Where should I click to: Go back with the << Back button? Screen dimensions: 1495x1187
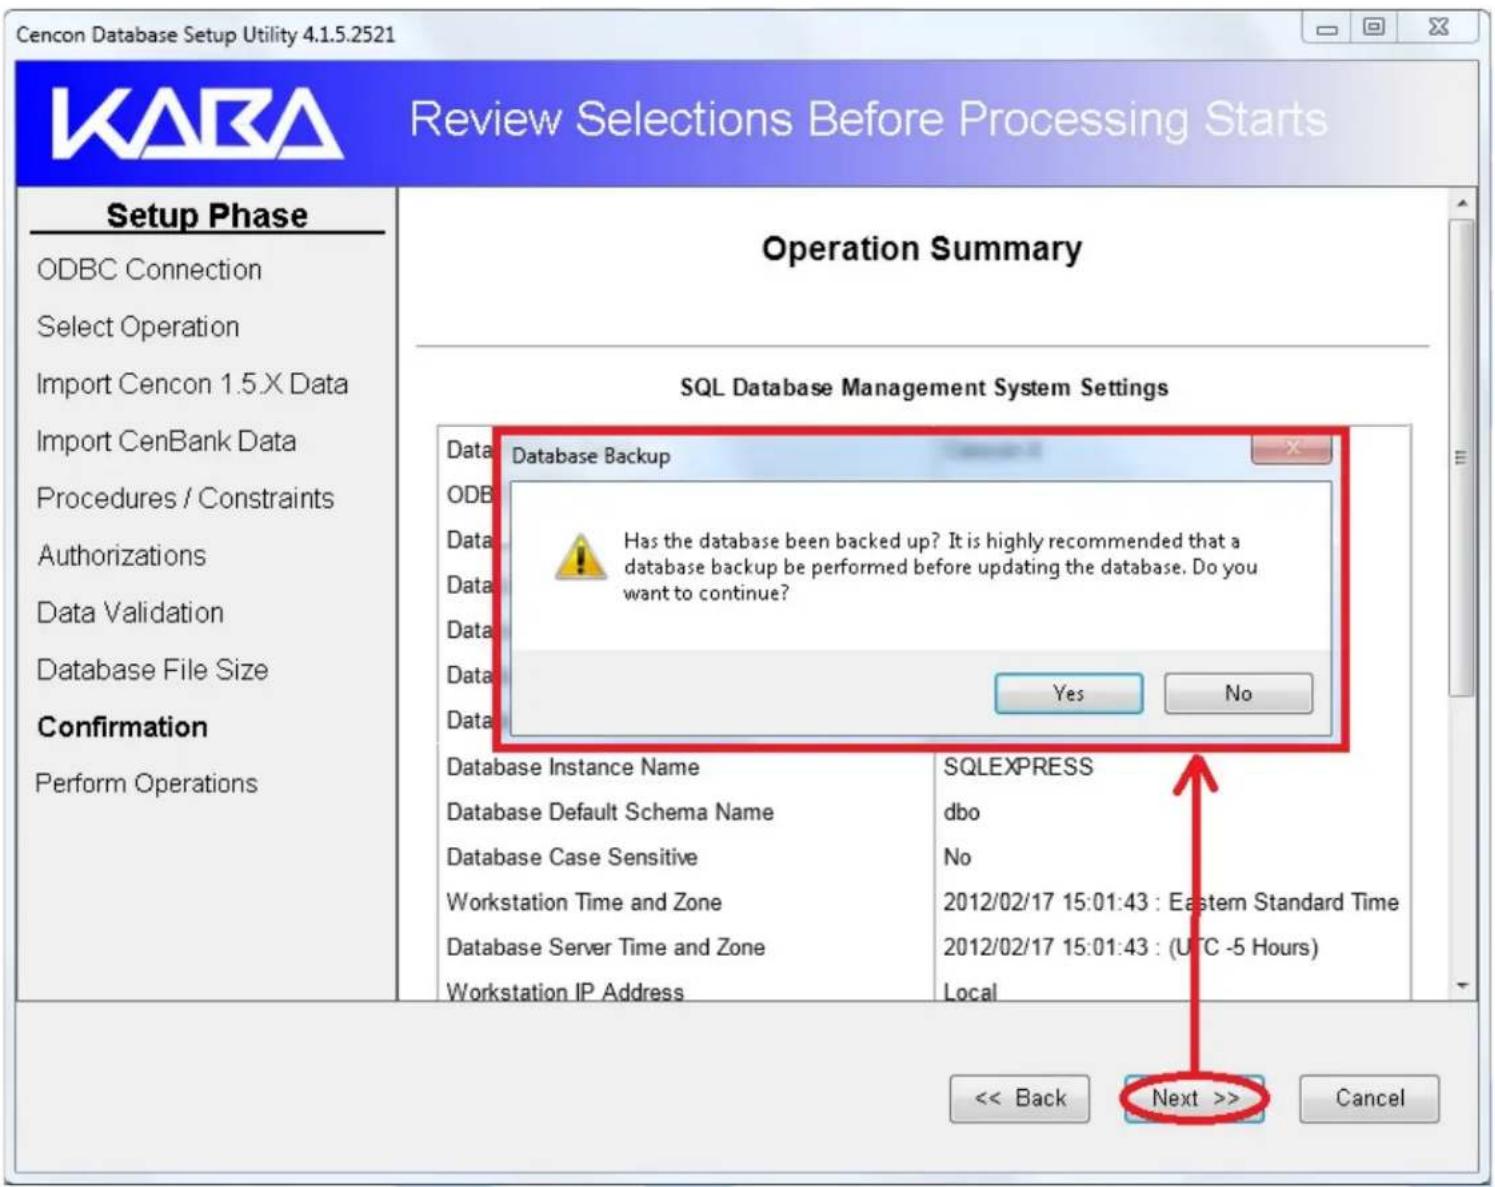(x=1019, y=1098)
